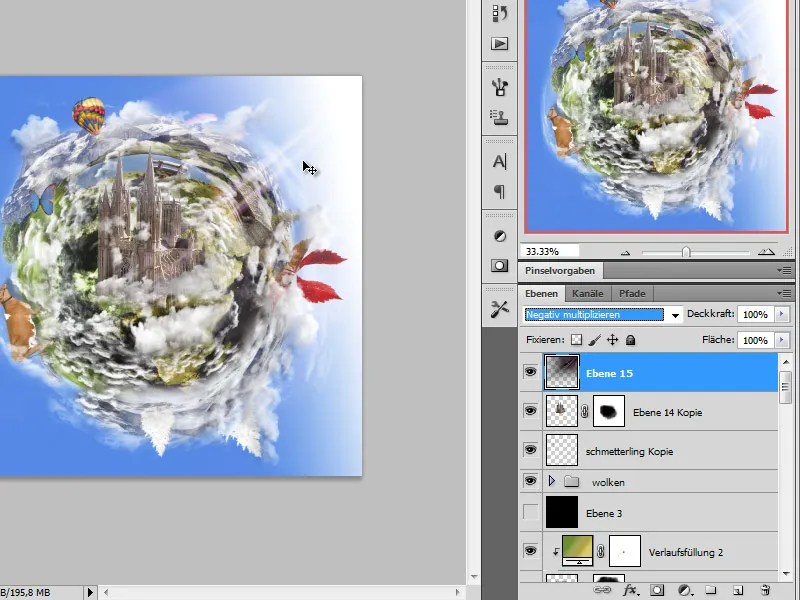Screen dimensions: 800x600
Task: Click the Deckkraft value field
Action: click(x=756, y=314)
